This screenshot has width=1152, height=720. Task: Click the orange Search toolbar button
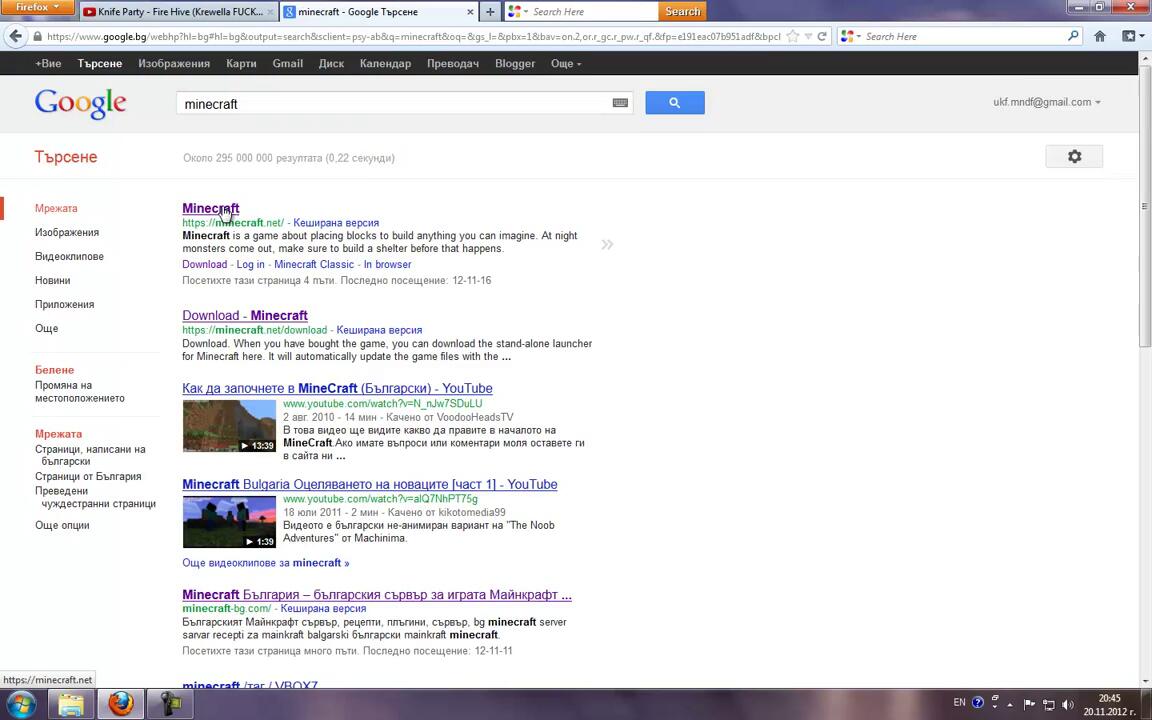(x=683, y=12)
